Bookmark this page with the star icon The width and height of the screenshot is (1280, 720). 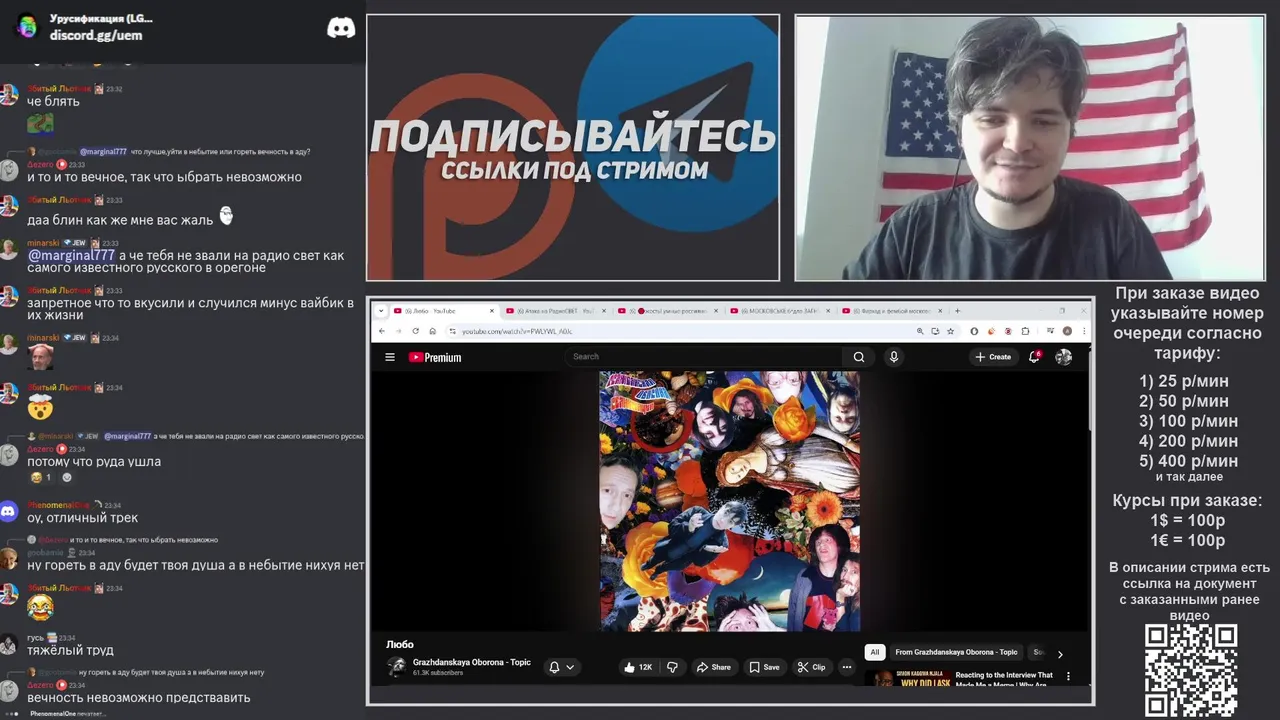(x=950, y=331)
